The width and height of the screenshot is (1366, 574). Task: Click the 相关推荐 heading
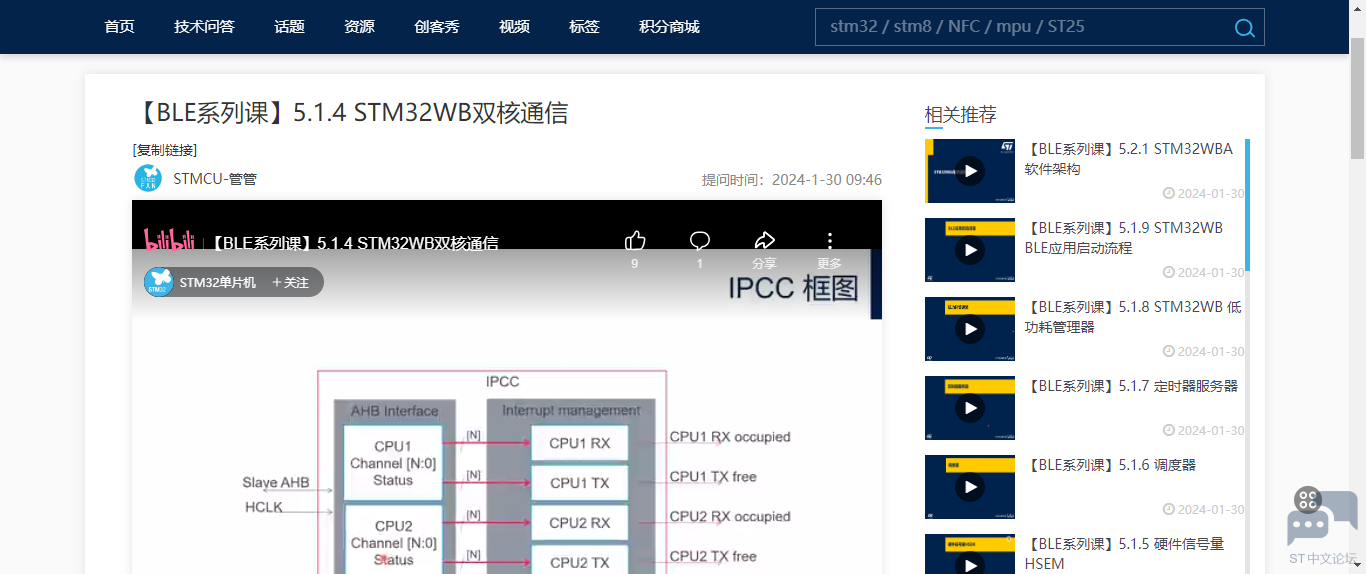click(960, 114)
